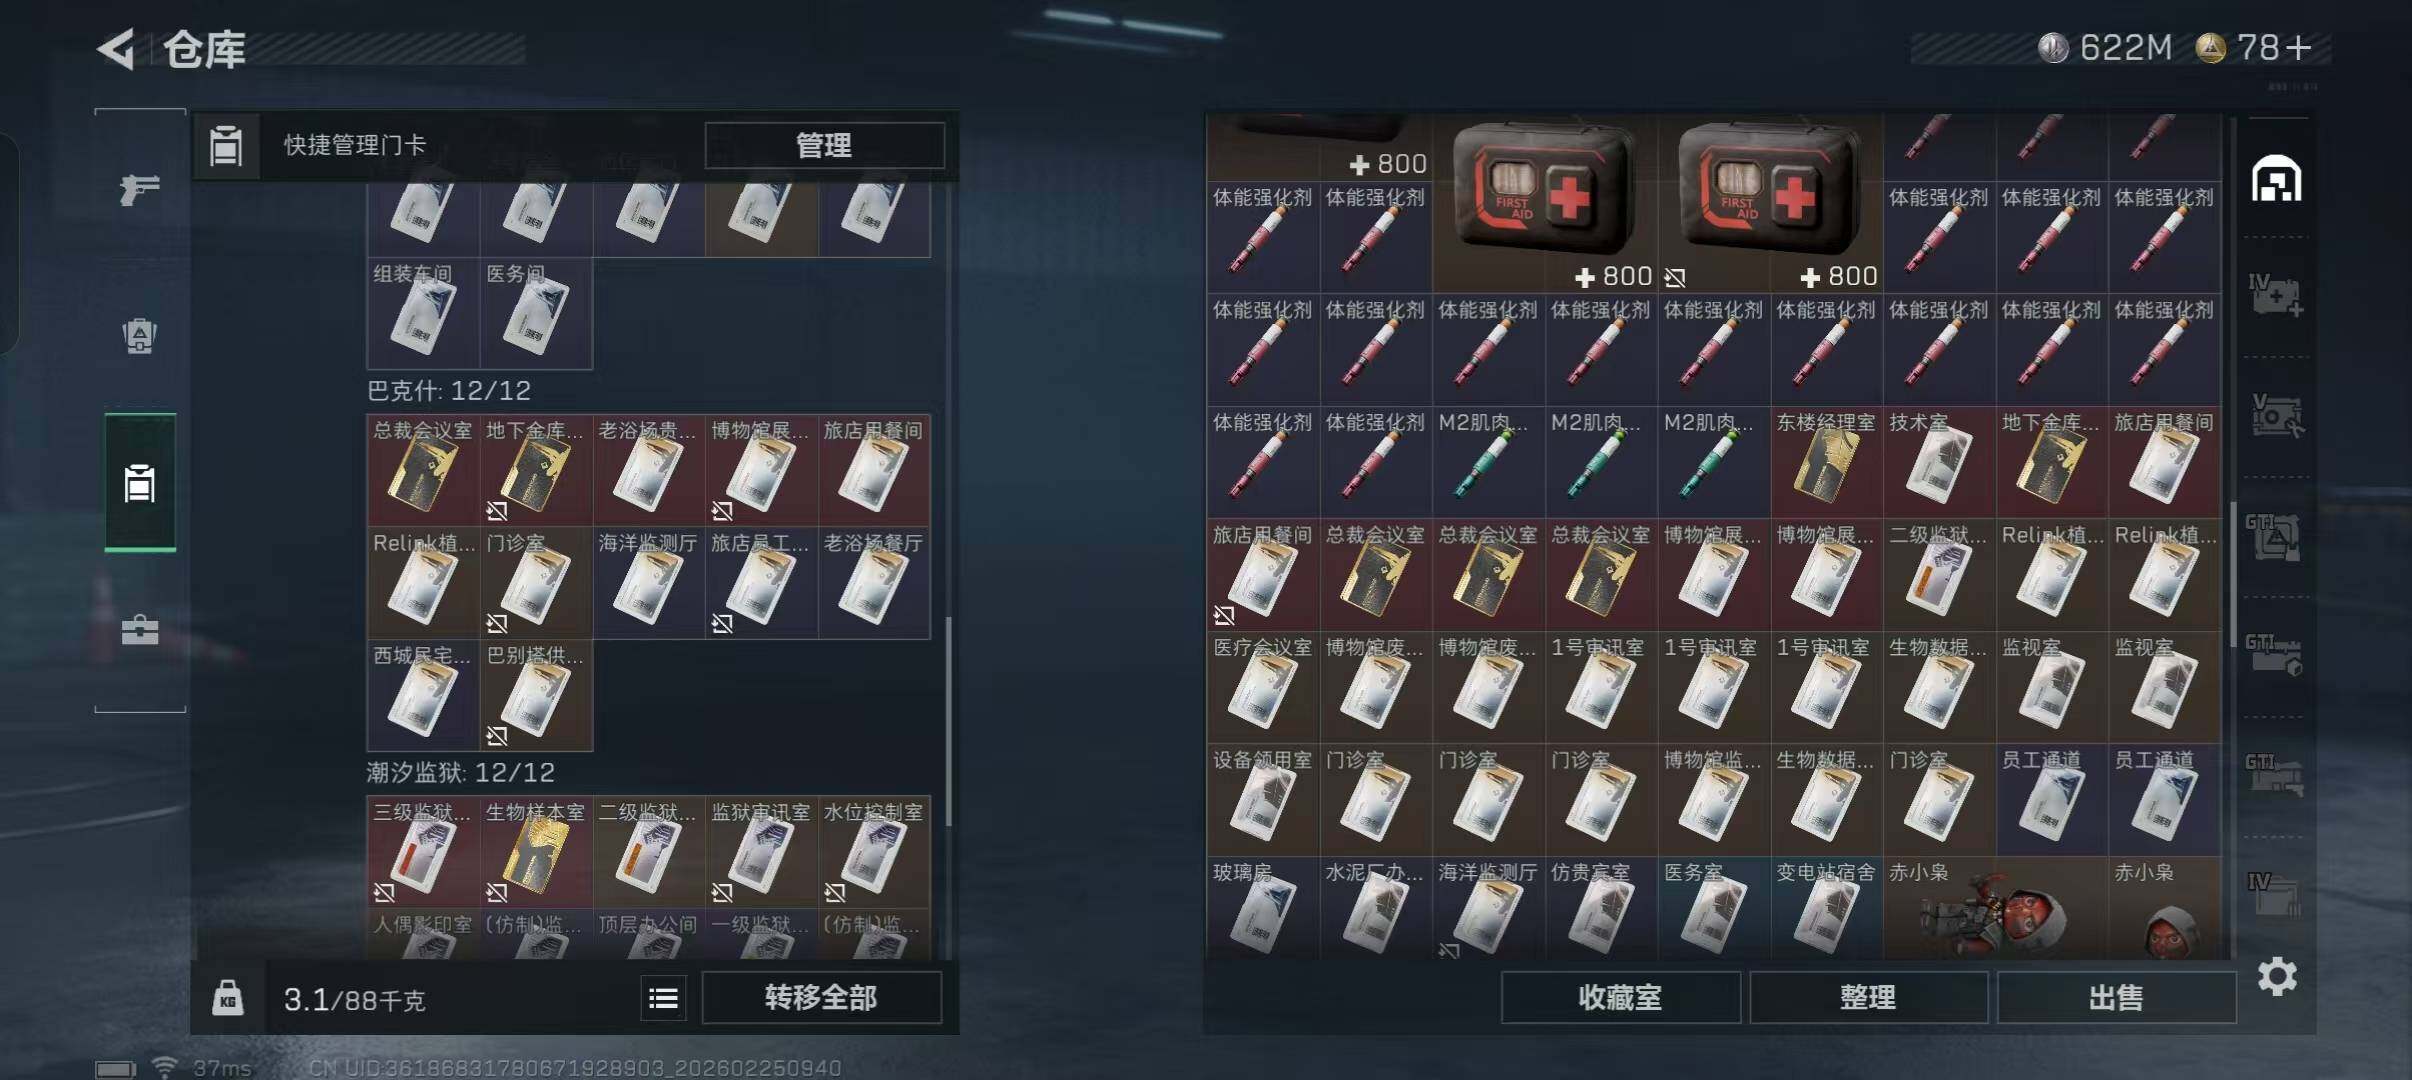Viewport: 2412px width, 1080px height.
Task: Toggle the list view icon beside 转移全部
Action: pyautogui.click(x=663, y=997)
